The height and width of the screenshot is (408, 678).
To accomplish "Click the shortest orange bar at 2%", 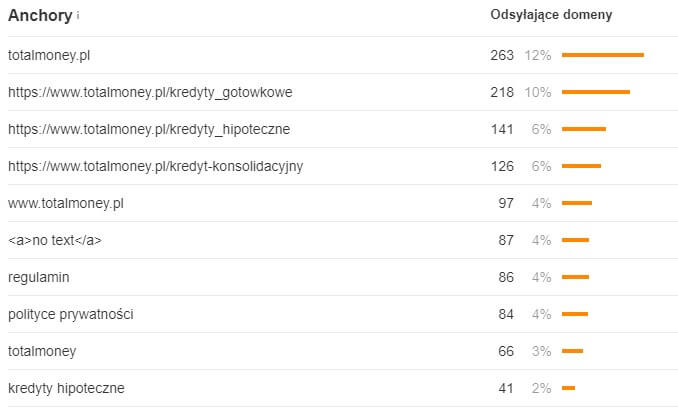I will (568, 388).
